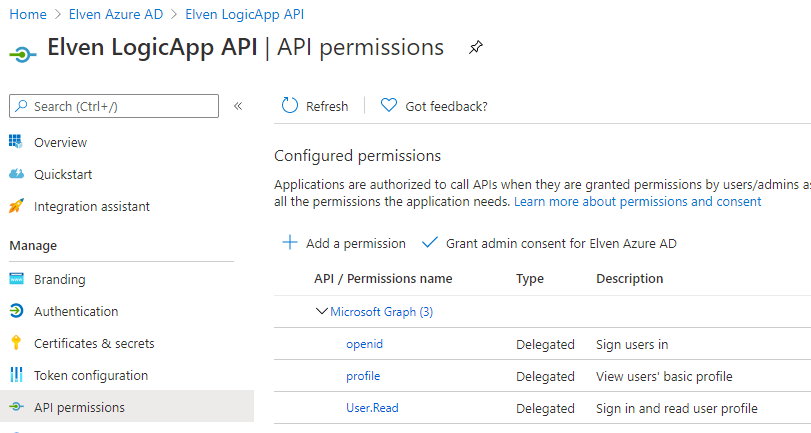
Task: Open the openid permission
Action: [364, 344]
